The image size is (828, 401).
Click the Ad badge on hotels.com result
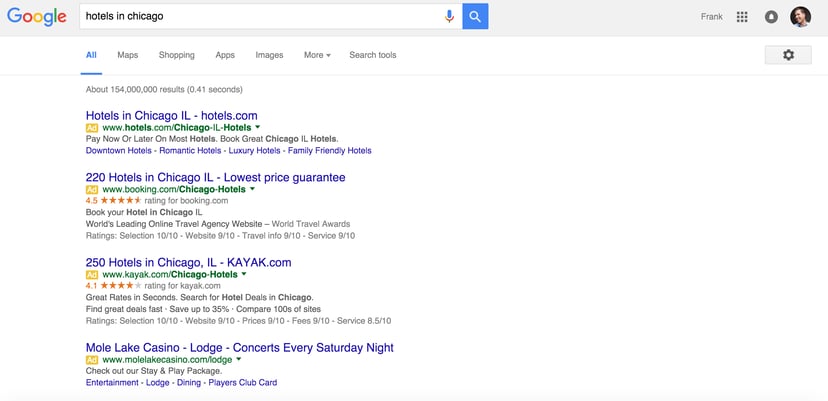(x=92, y=128)
